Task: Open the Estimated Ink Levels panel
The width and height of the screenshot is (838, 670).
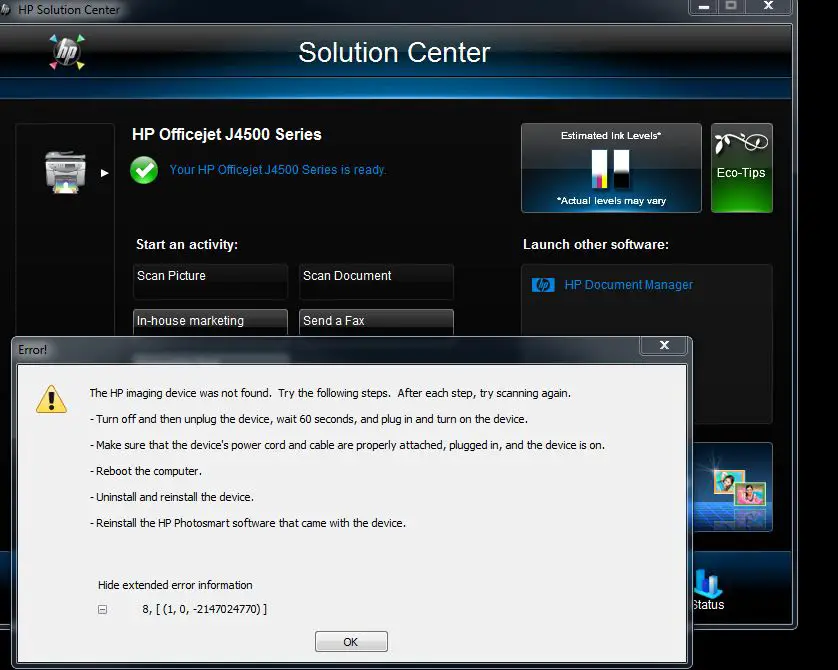Action: tap(611, 168)
